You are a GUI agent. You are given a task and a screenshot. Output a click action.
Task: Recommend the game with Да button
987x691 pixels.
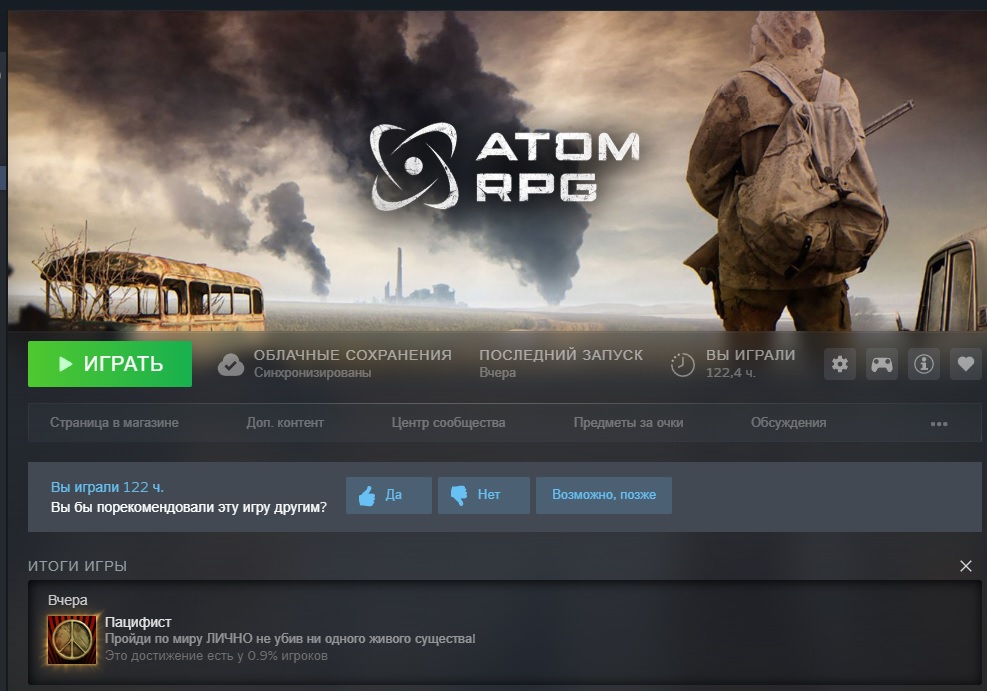click(388, 495)
